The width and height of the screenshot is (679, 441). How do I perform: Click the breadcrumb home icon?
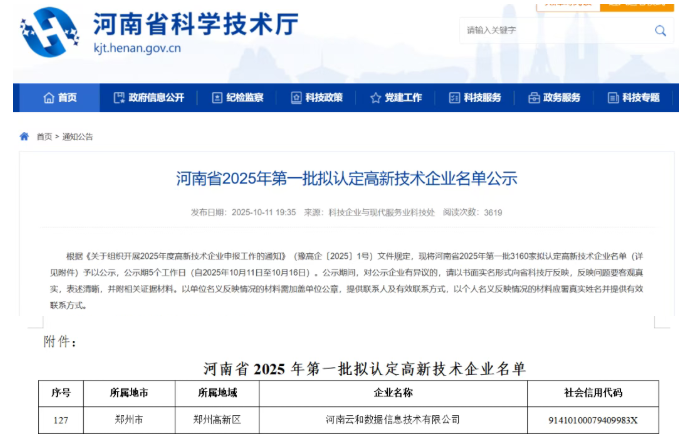[x=25, y=137]
